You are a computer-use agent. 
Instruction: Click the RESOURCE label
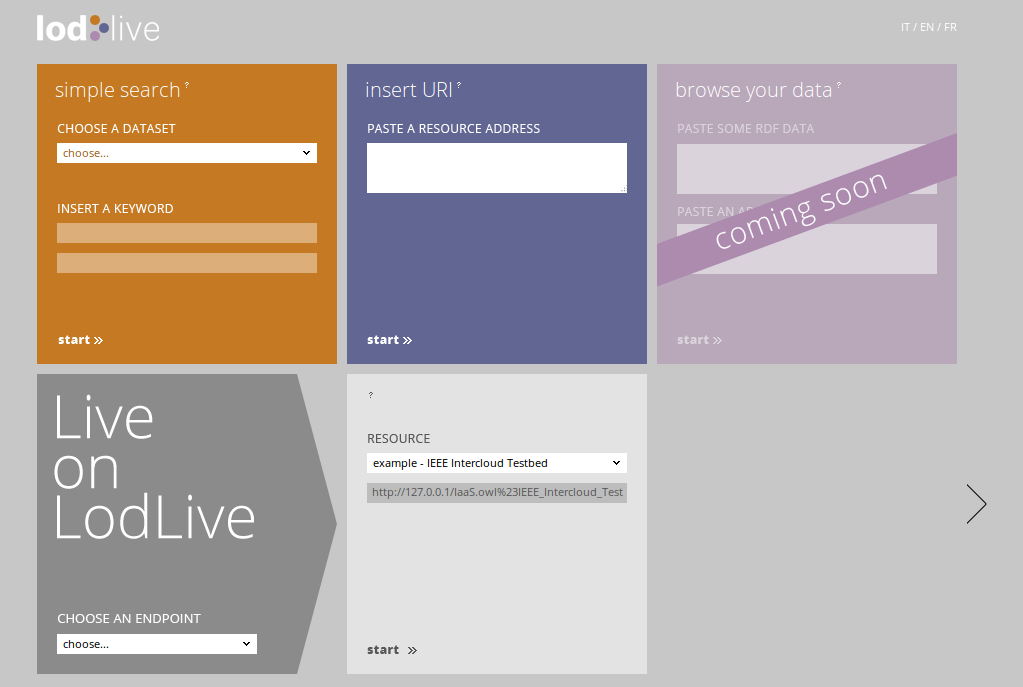(x=399, y=438)
